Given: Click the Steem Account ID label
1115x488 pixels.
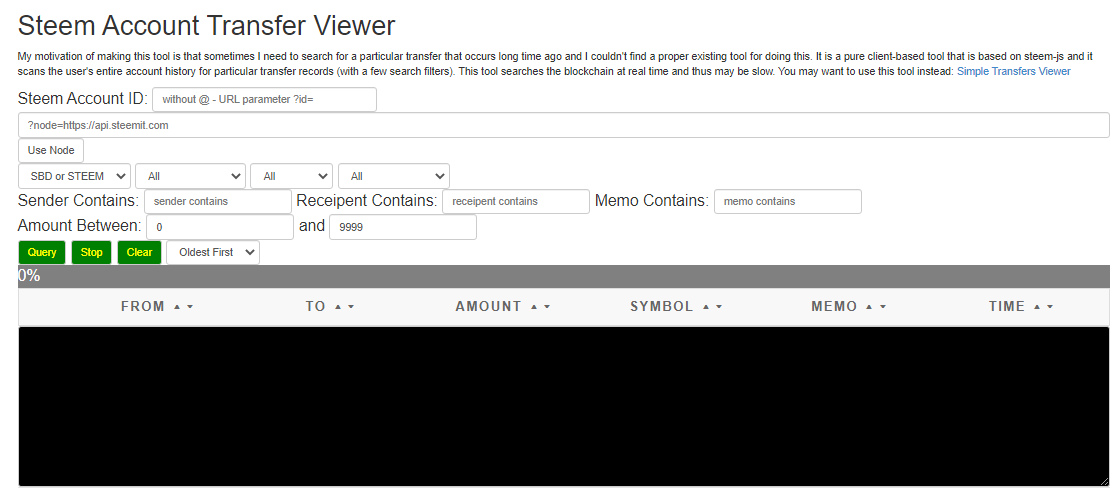Looking at the screenshot, I should click(x=82, y=99).
